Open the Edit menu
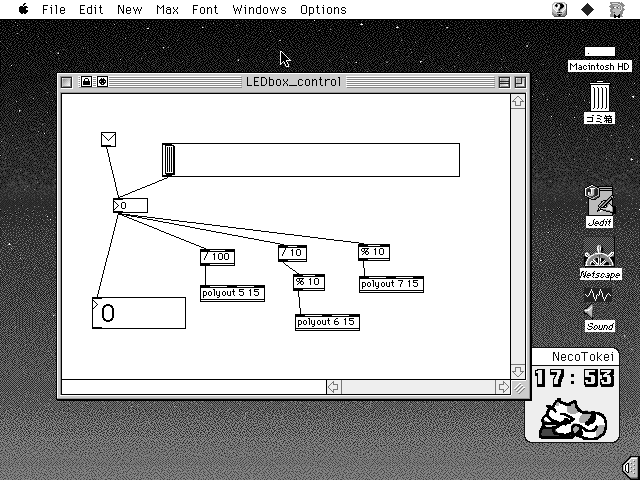This screenshot has height=480, width=640. pyautogui.click(x=91, y=9)
